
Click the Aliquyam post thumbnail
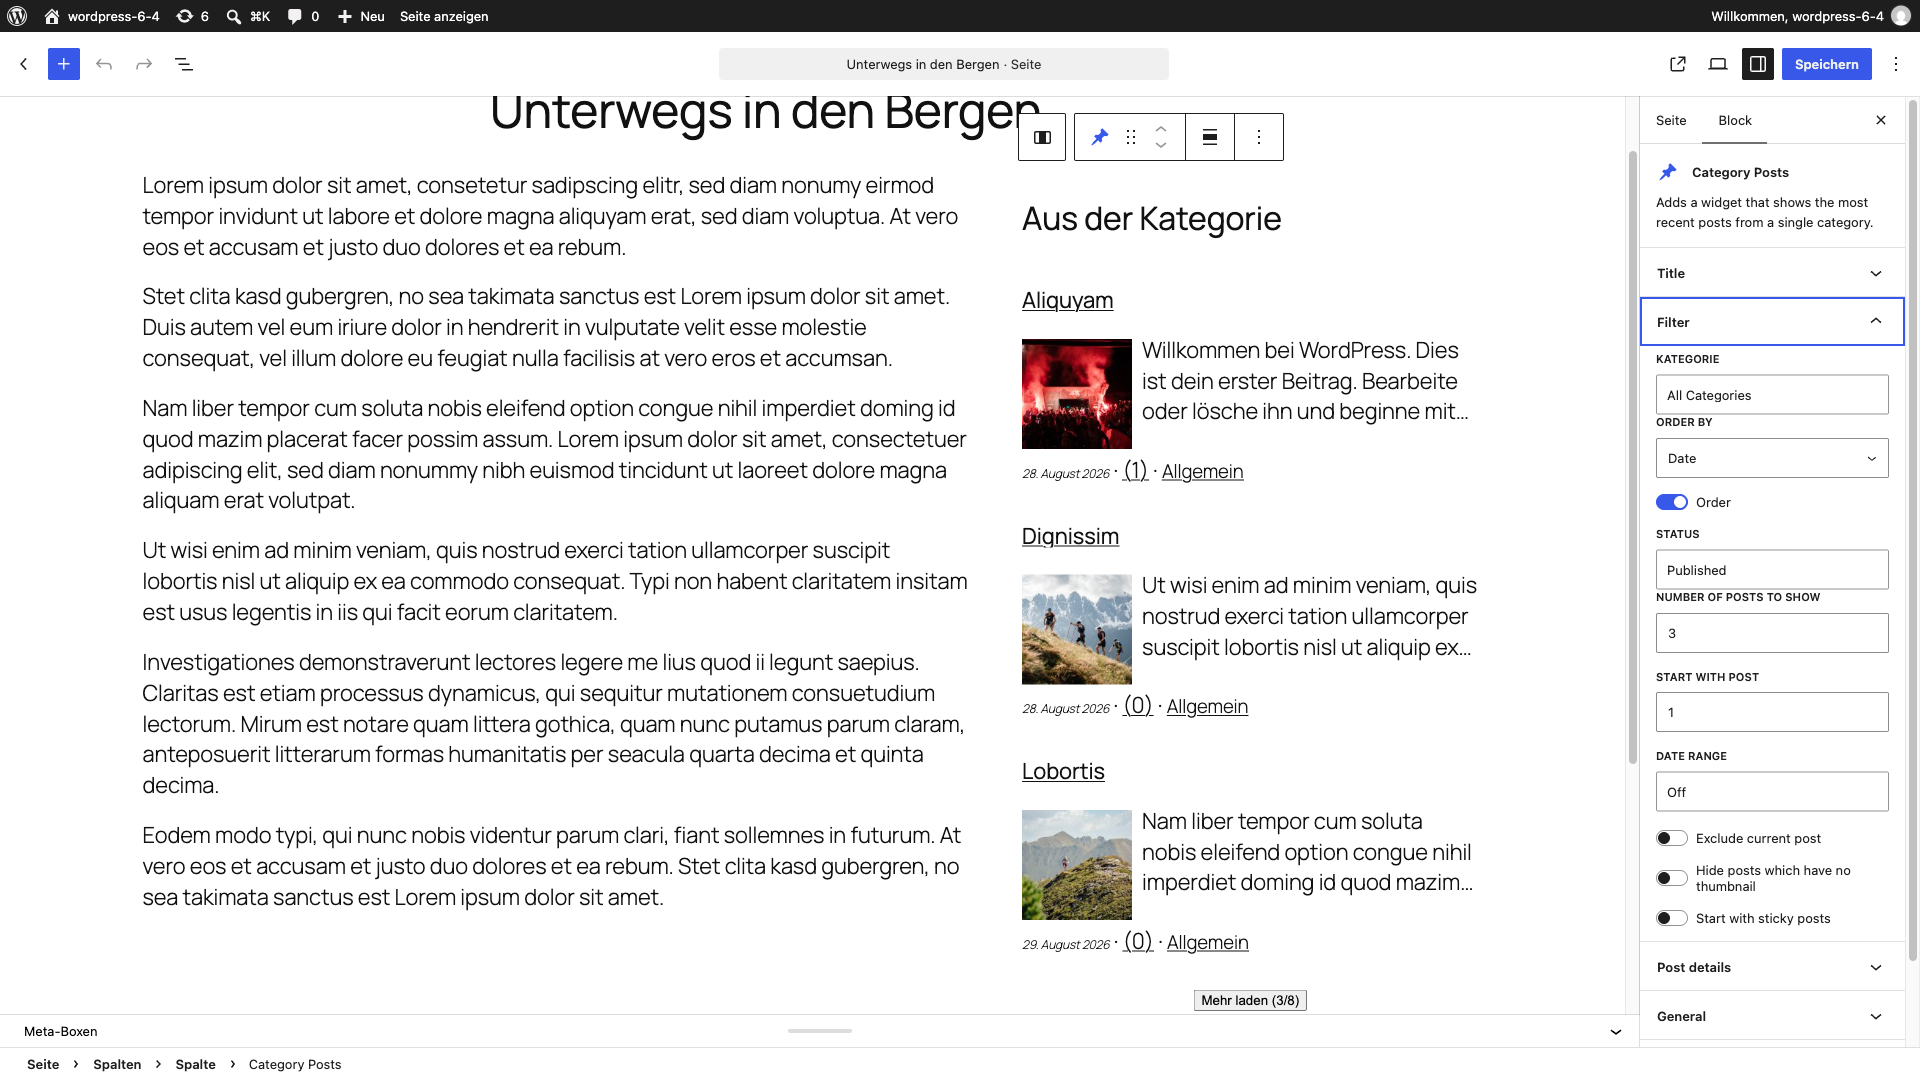tap(1077, 394)
